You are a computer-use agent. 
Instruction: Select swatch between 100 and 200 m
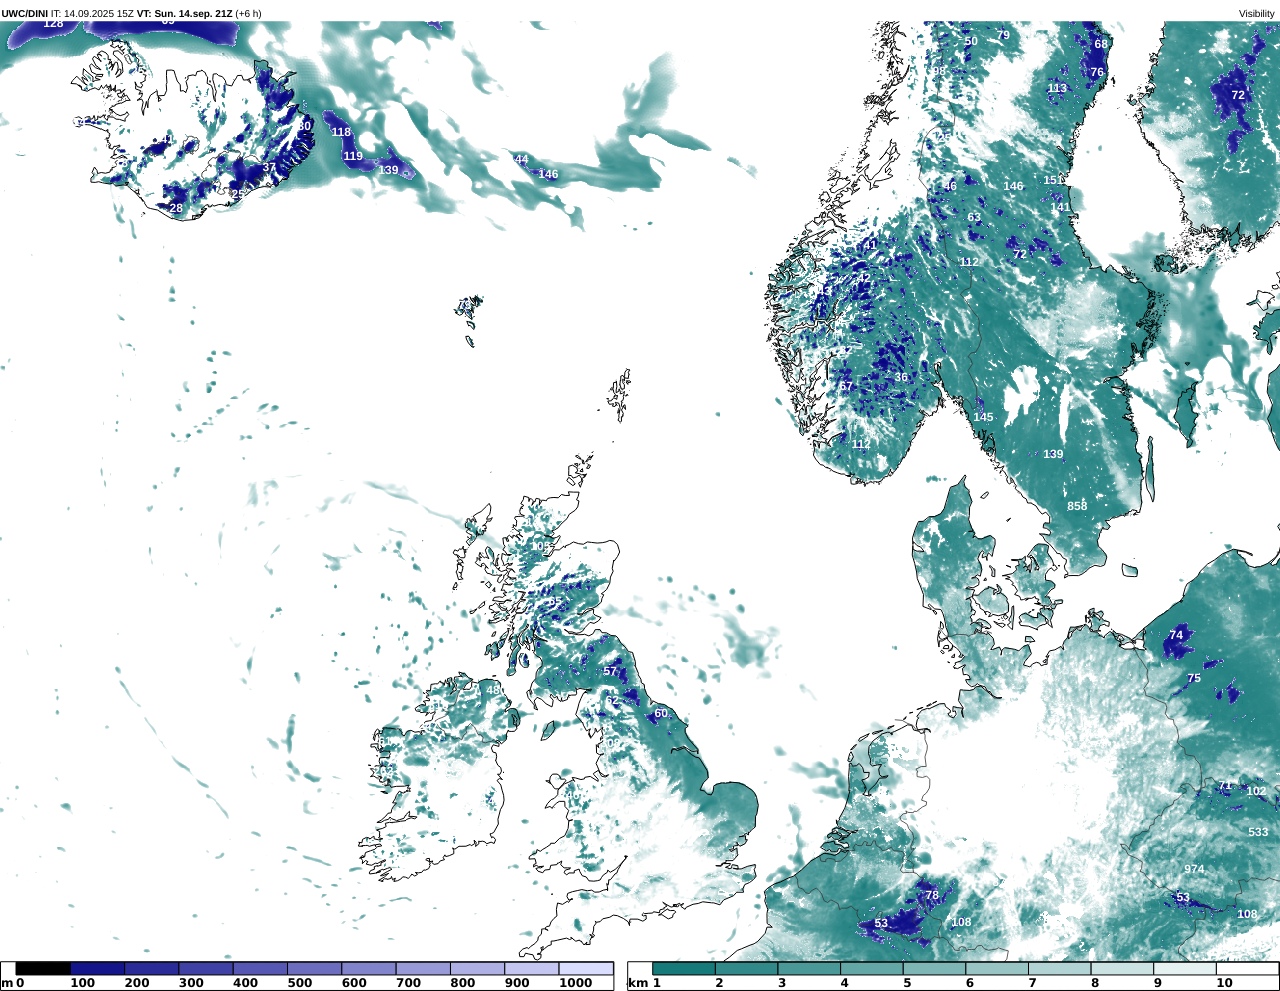97,968
